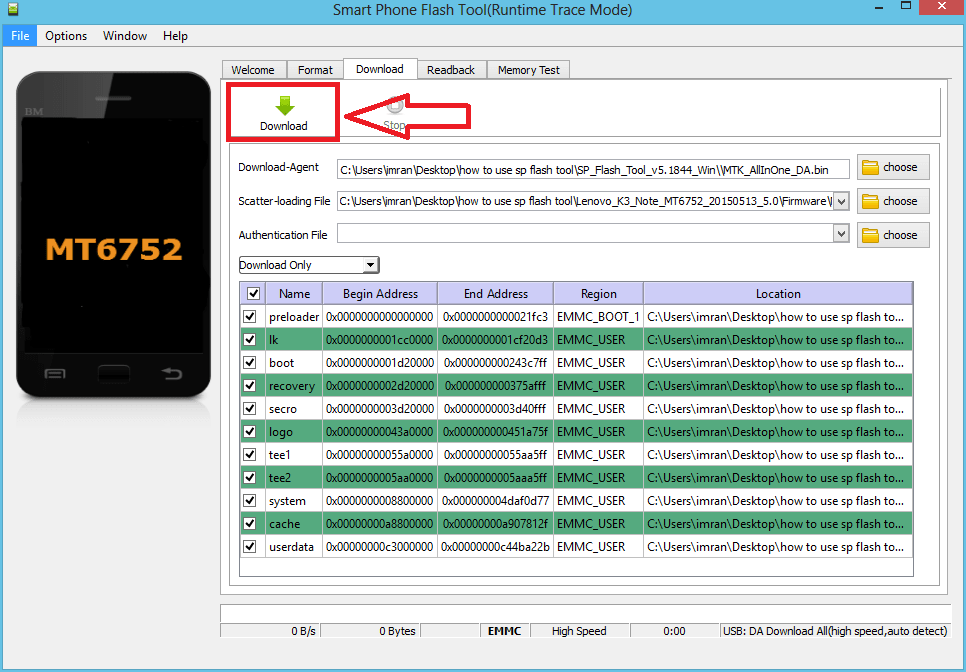Screen dimensions: 966x672
Task: Click the green Download arrow button
Action: tap(283, 113)
